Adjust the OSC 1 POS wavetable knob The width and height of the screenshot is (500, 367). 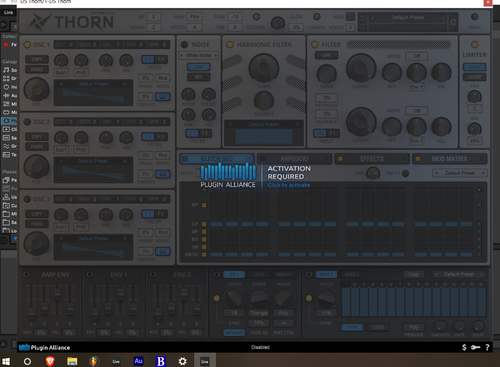tap(36, 89)
